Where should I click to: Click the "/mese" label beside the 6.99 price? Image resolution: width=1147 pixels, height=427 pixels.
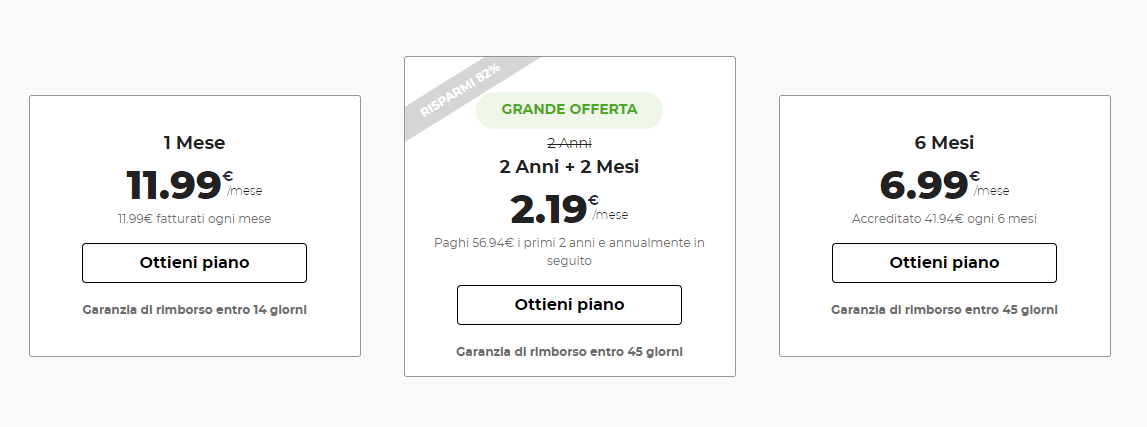click(992, 191)
